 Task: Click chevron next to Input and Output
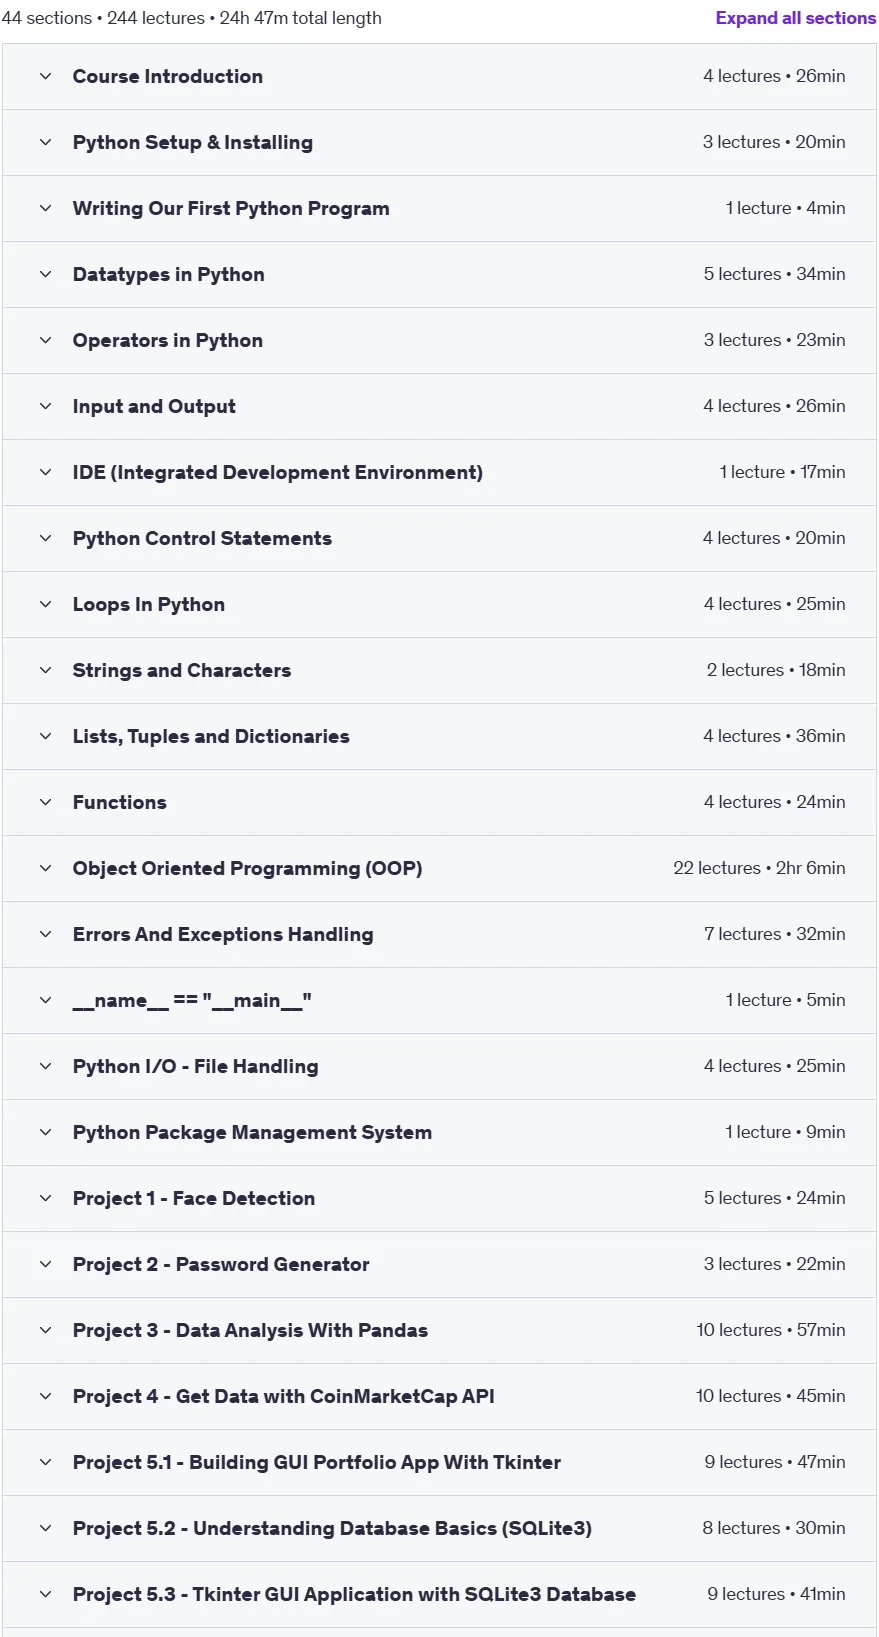pyautogui.click(x=45, y=406)
